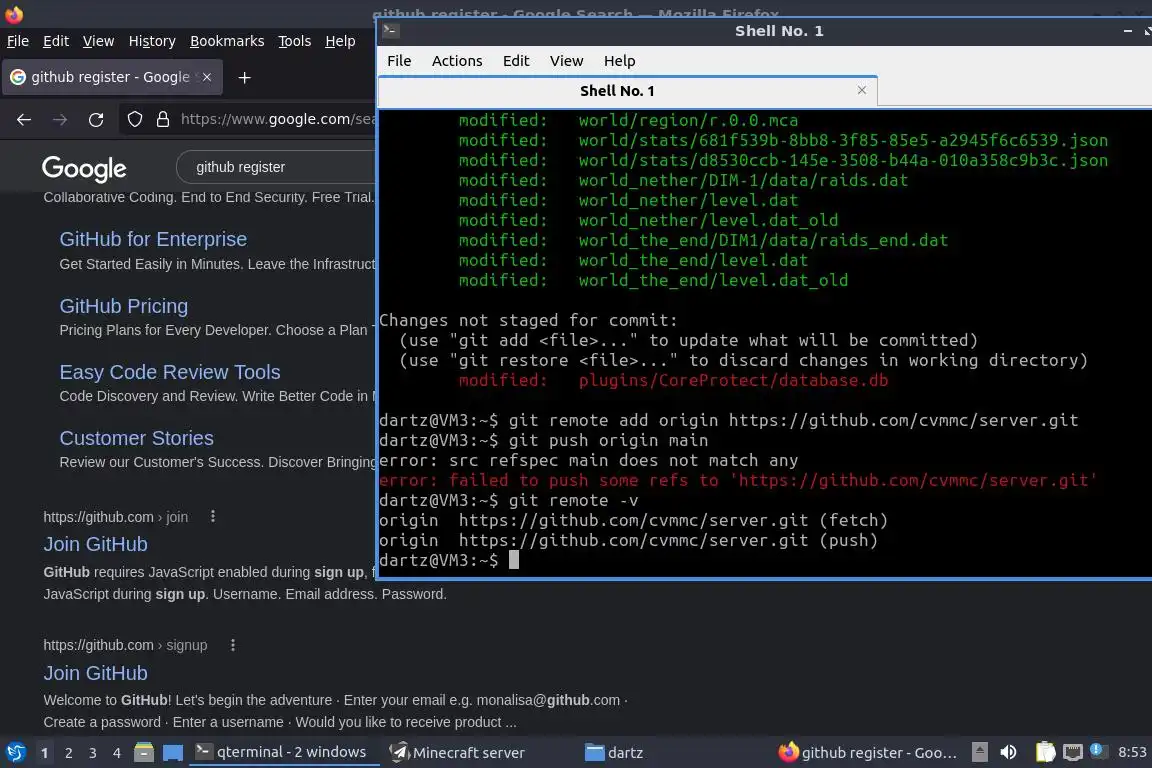Click the clock showing 8:53
This screenshot has height=768, width=1152.
click(1131, 752)
